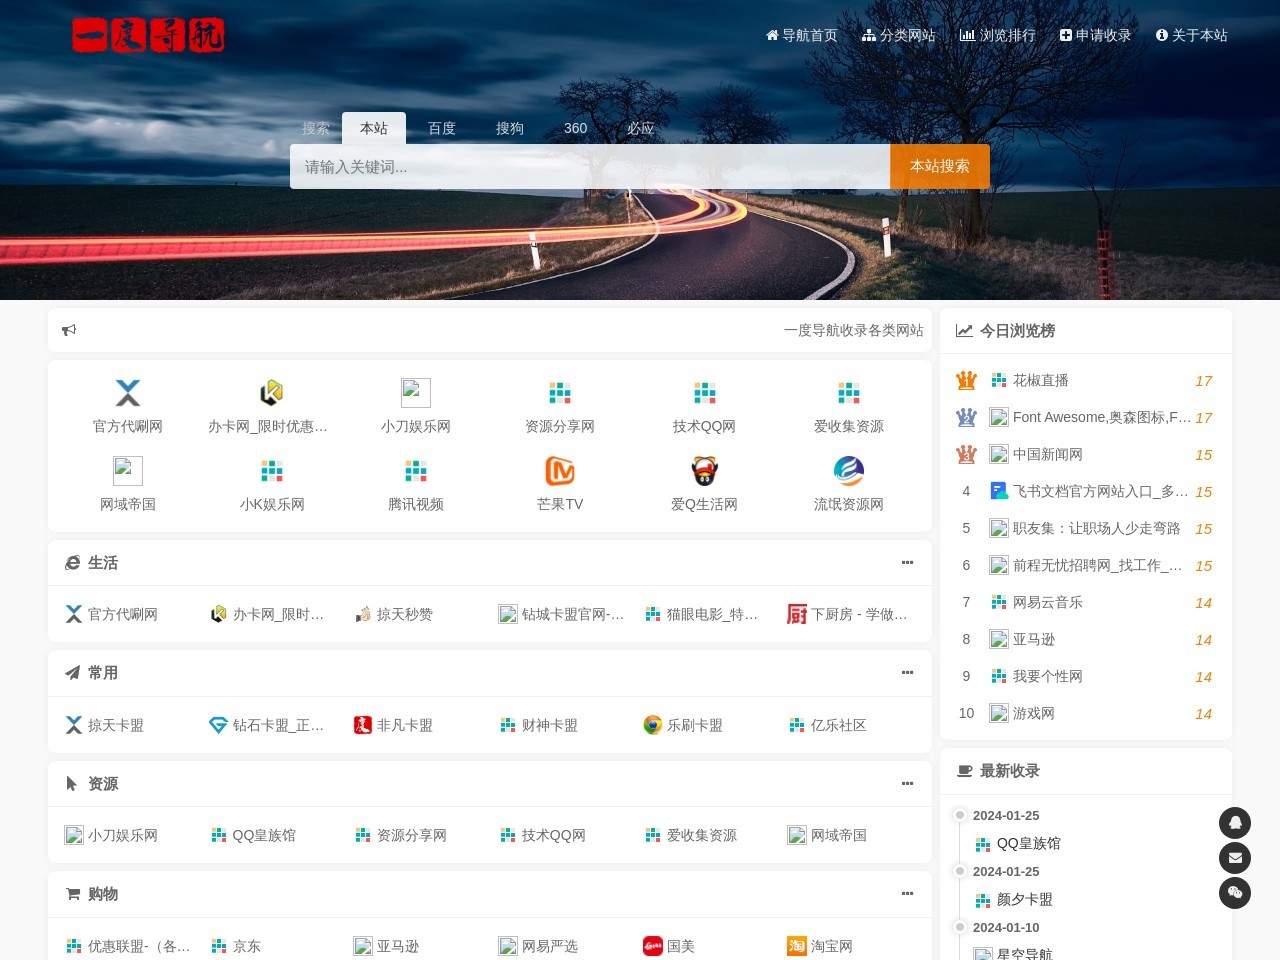Select the 流氓资源网 site icon
The height and width of the screenshot is (960, 1280).
point(848,471)
